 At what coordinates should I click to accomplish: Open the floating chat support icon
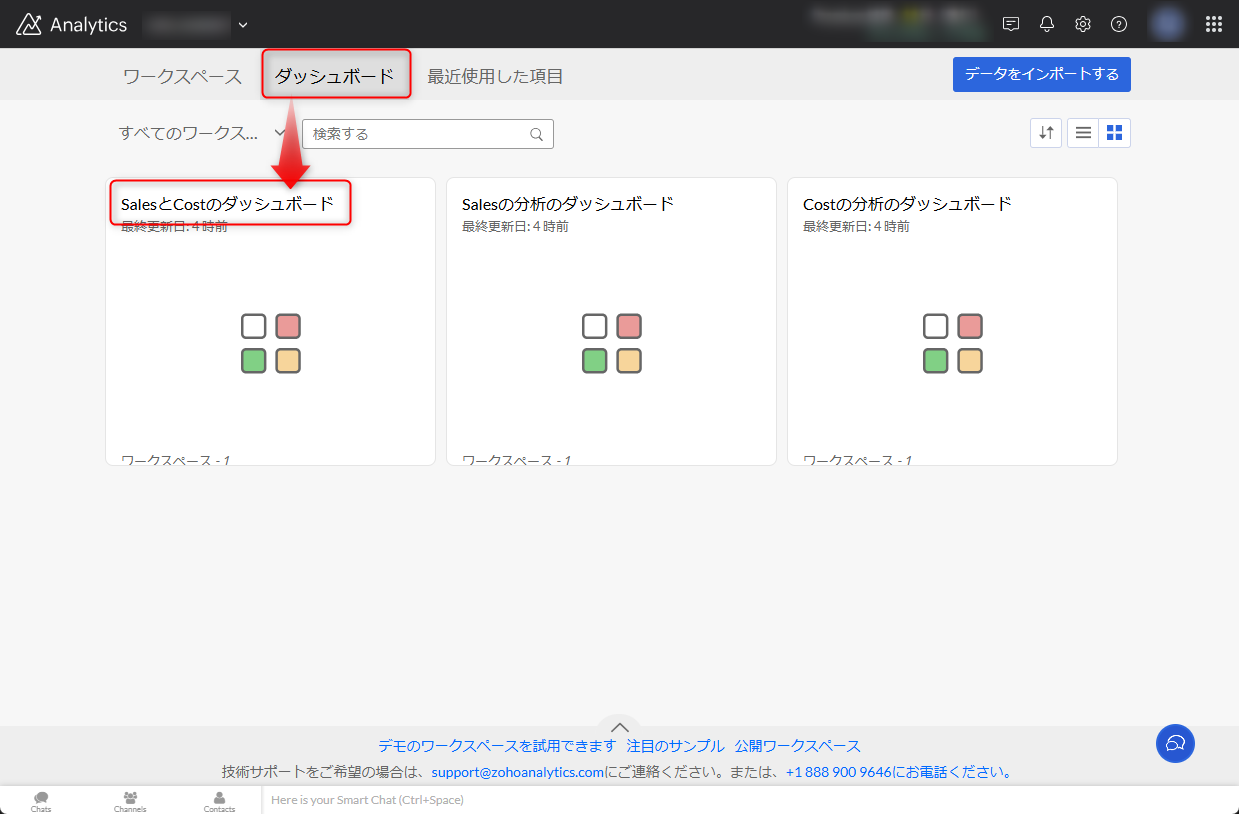1175,743
